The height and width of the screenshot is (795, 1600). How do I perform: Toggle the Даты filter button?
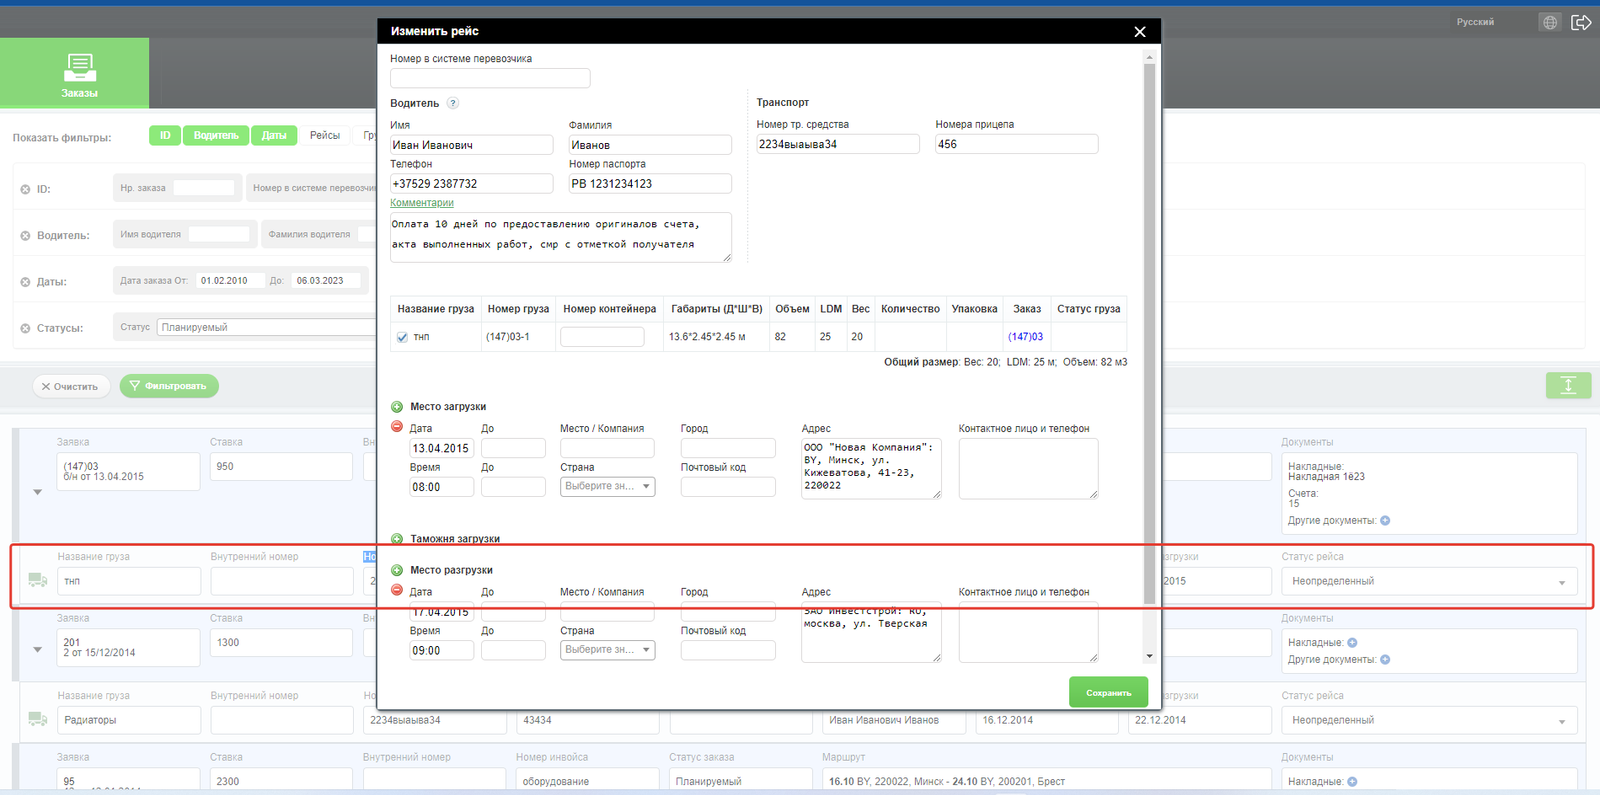point(274,135)
